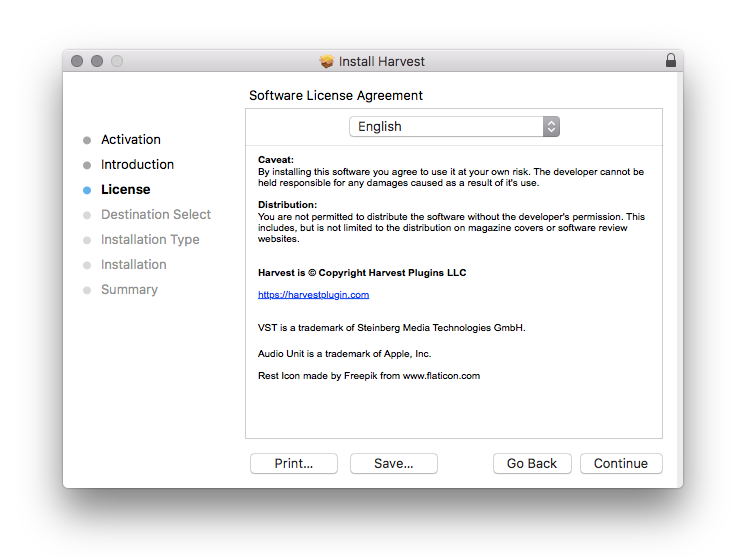Click the bullet next to Activation
The height and width of the screenshot is (557, 749).
(87, 140)
